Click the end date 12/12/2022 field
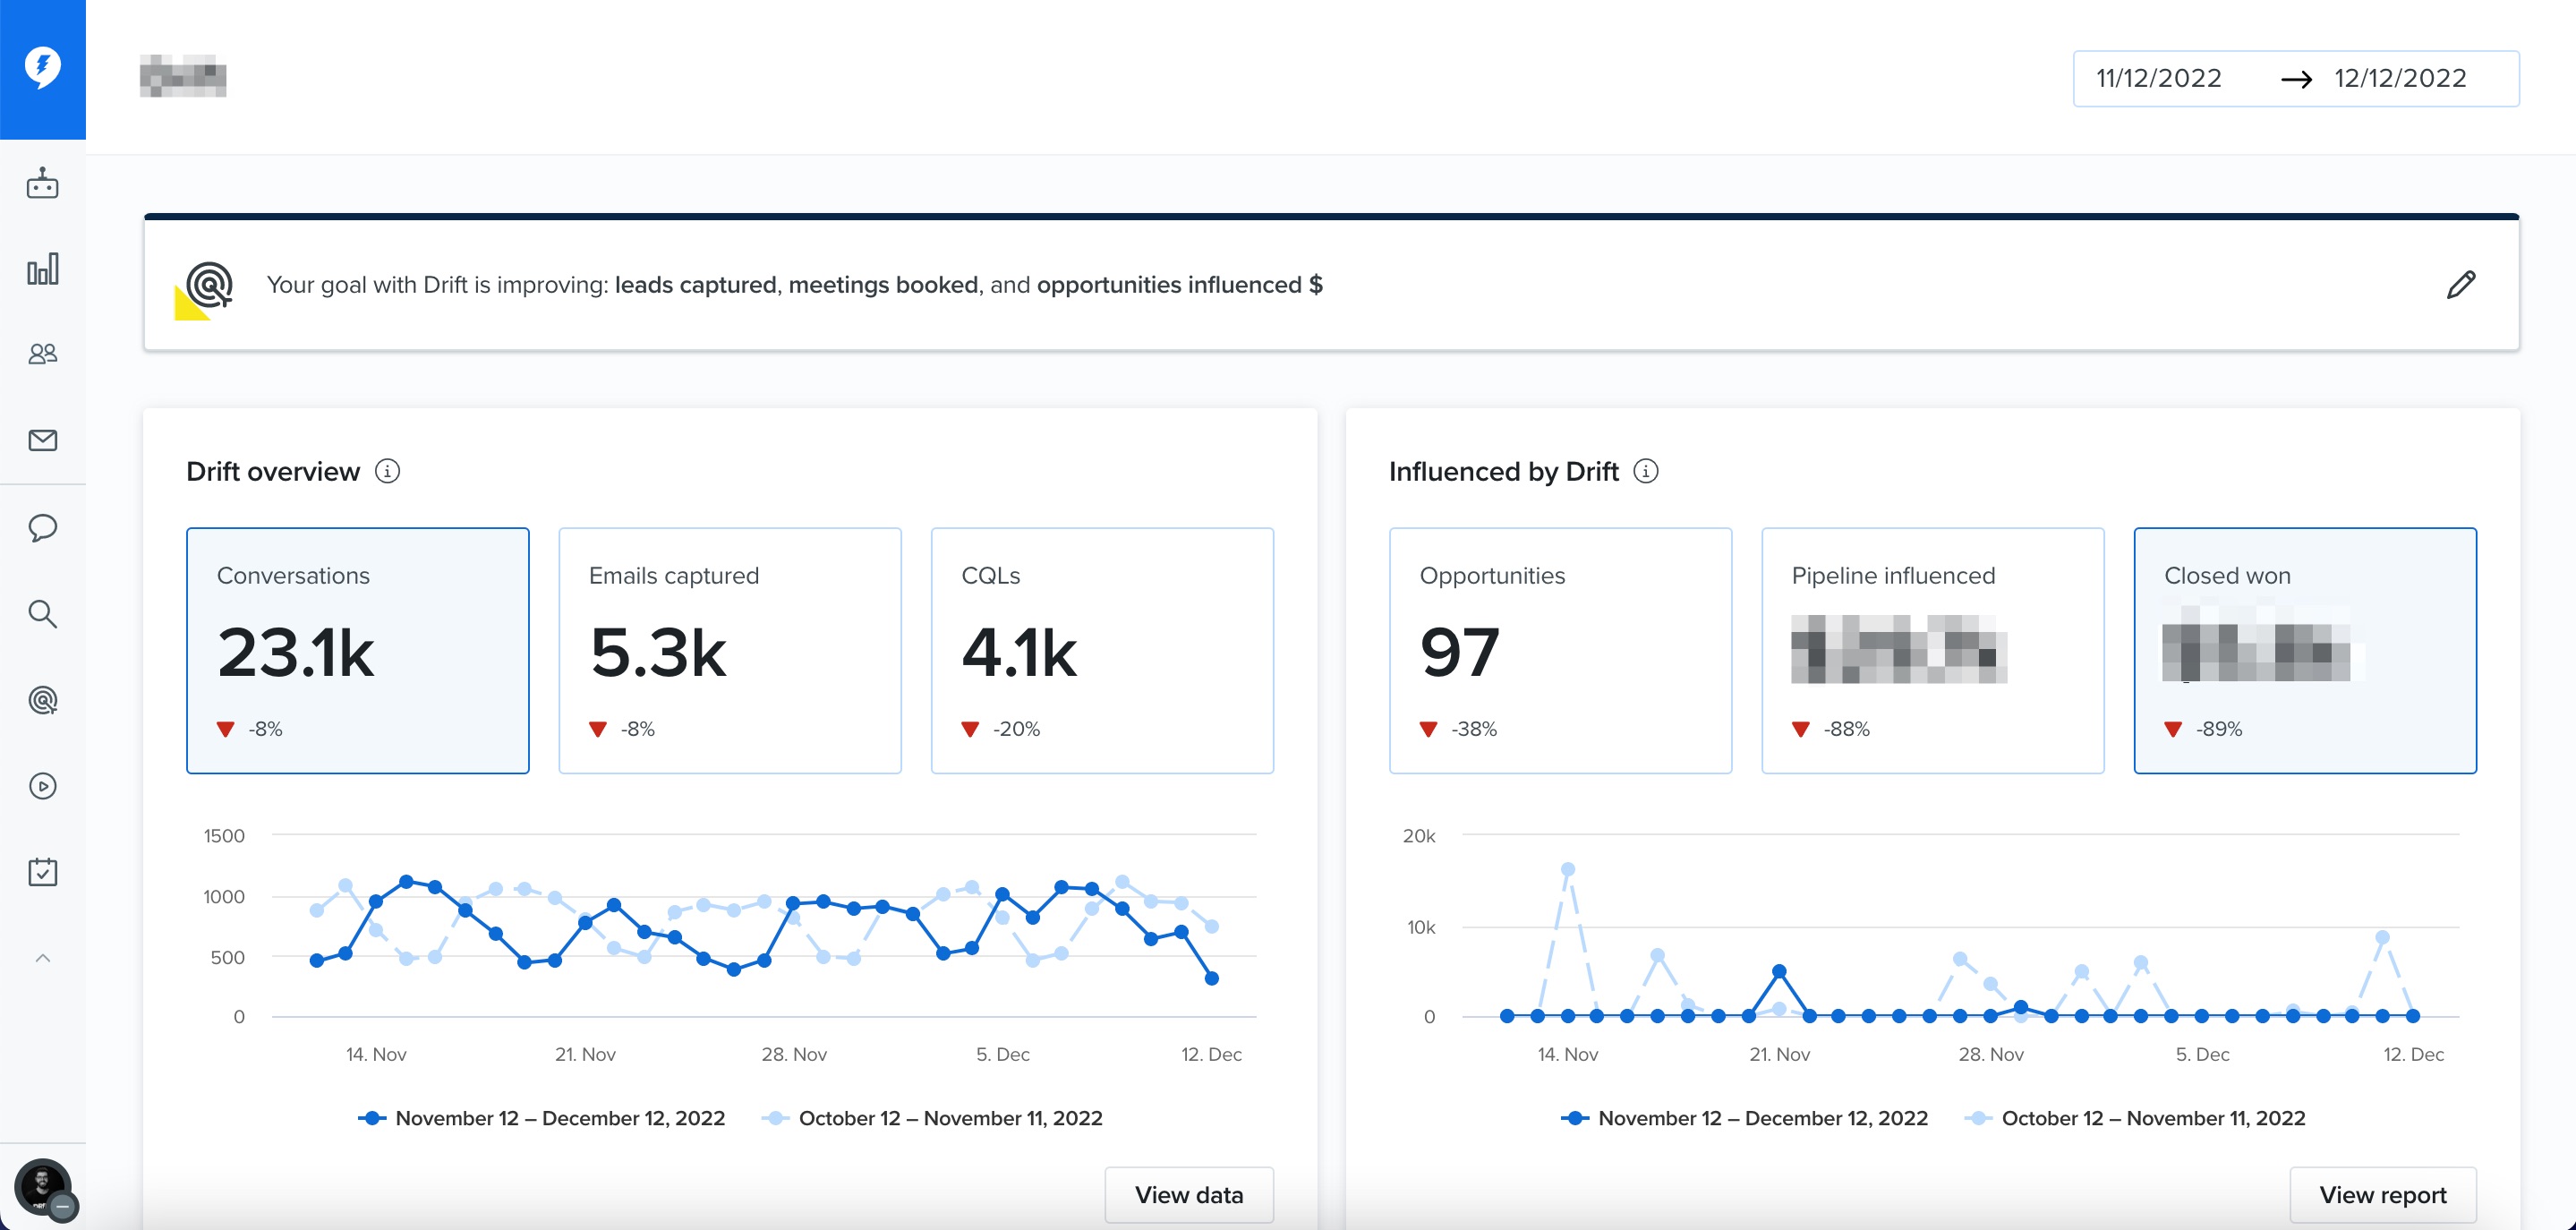2576x1230 pixels. [x=2400, y=78]
